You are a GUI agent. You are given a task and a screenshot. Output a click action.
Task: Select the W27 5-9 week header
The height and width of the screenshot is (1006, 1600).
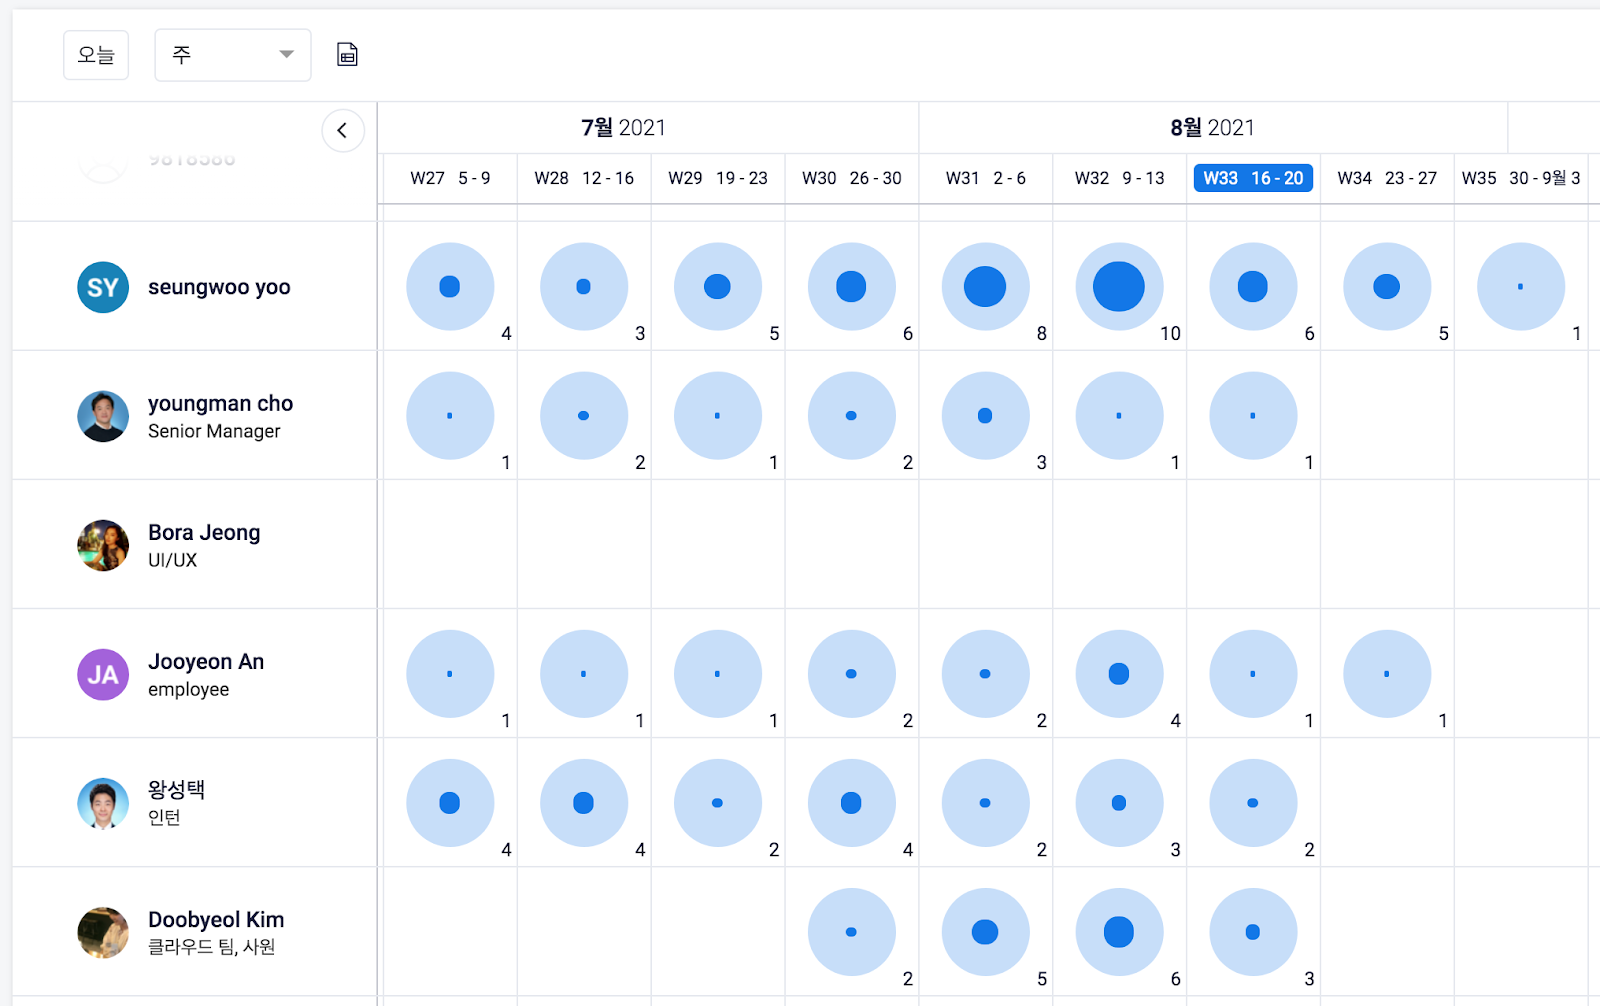pyautogui.click(x=450, y=178)
